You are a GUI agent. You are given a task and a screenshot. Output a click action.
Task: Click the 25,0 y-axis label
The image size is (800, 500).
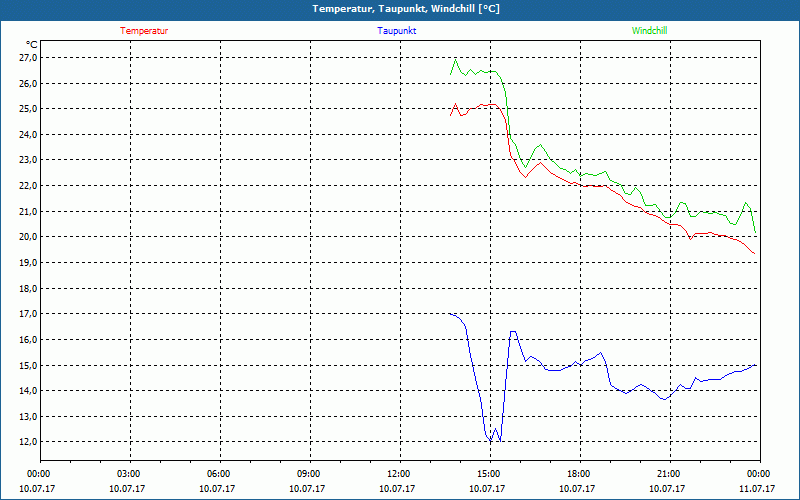click(28, 109)
